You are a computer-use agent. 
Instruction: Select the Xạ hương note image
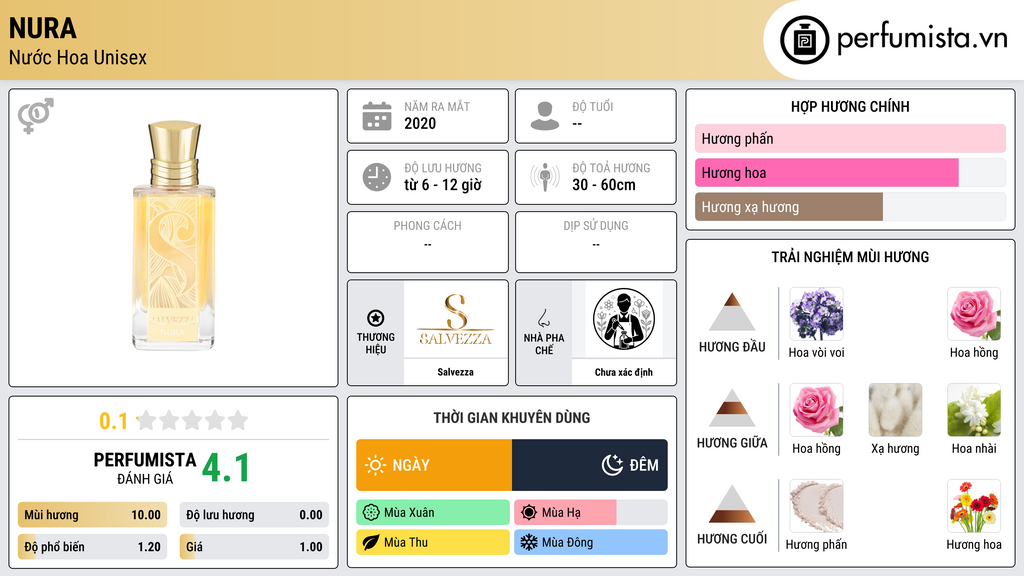(x=895, y=410)
